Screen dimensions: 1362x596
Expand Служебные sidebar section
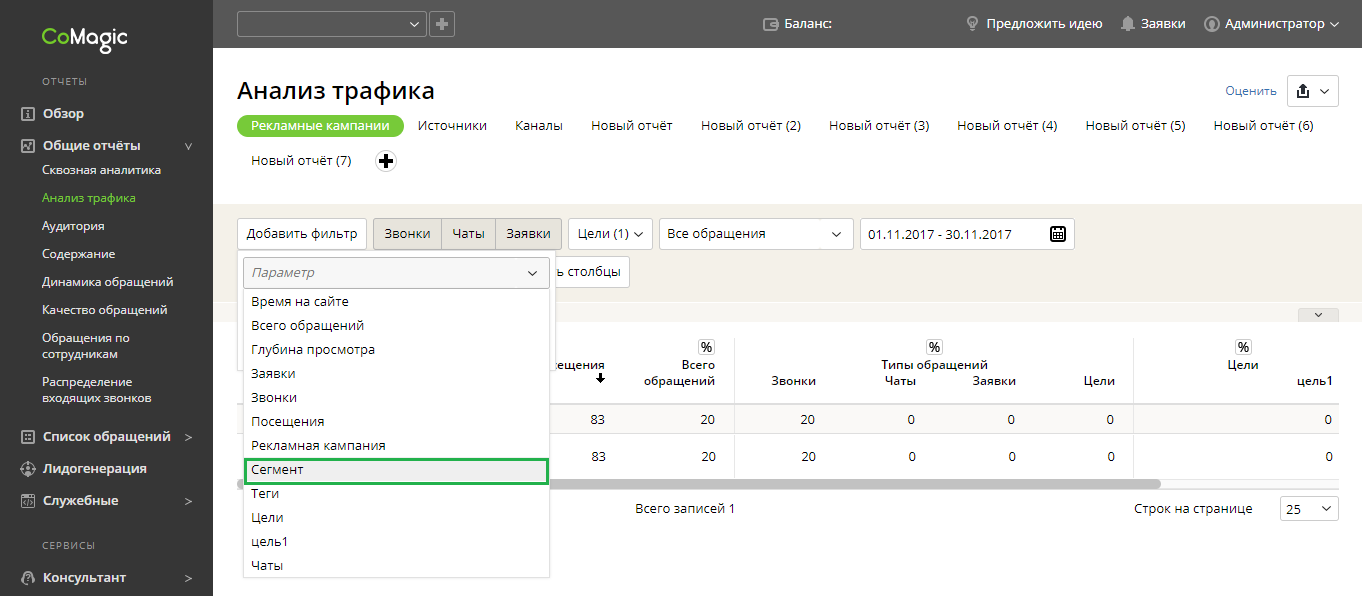coord(189,501)
